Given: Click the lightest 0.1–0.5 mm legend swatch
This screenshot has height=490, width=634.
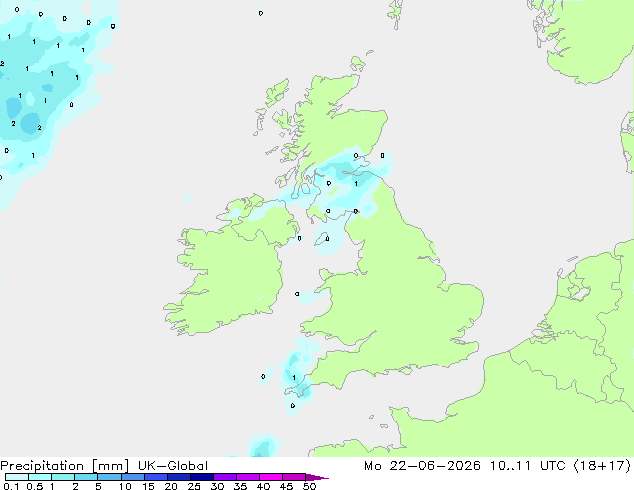Looking at the screenshot, I should 17,477.
